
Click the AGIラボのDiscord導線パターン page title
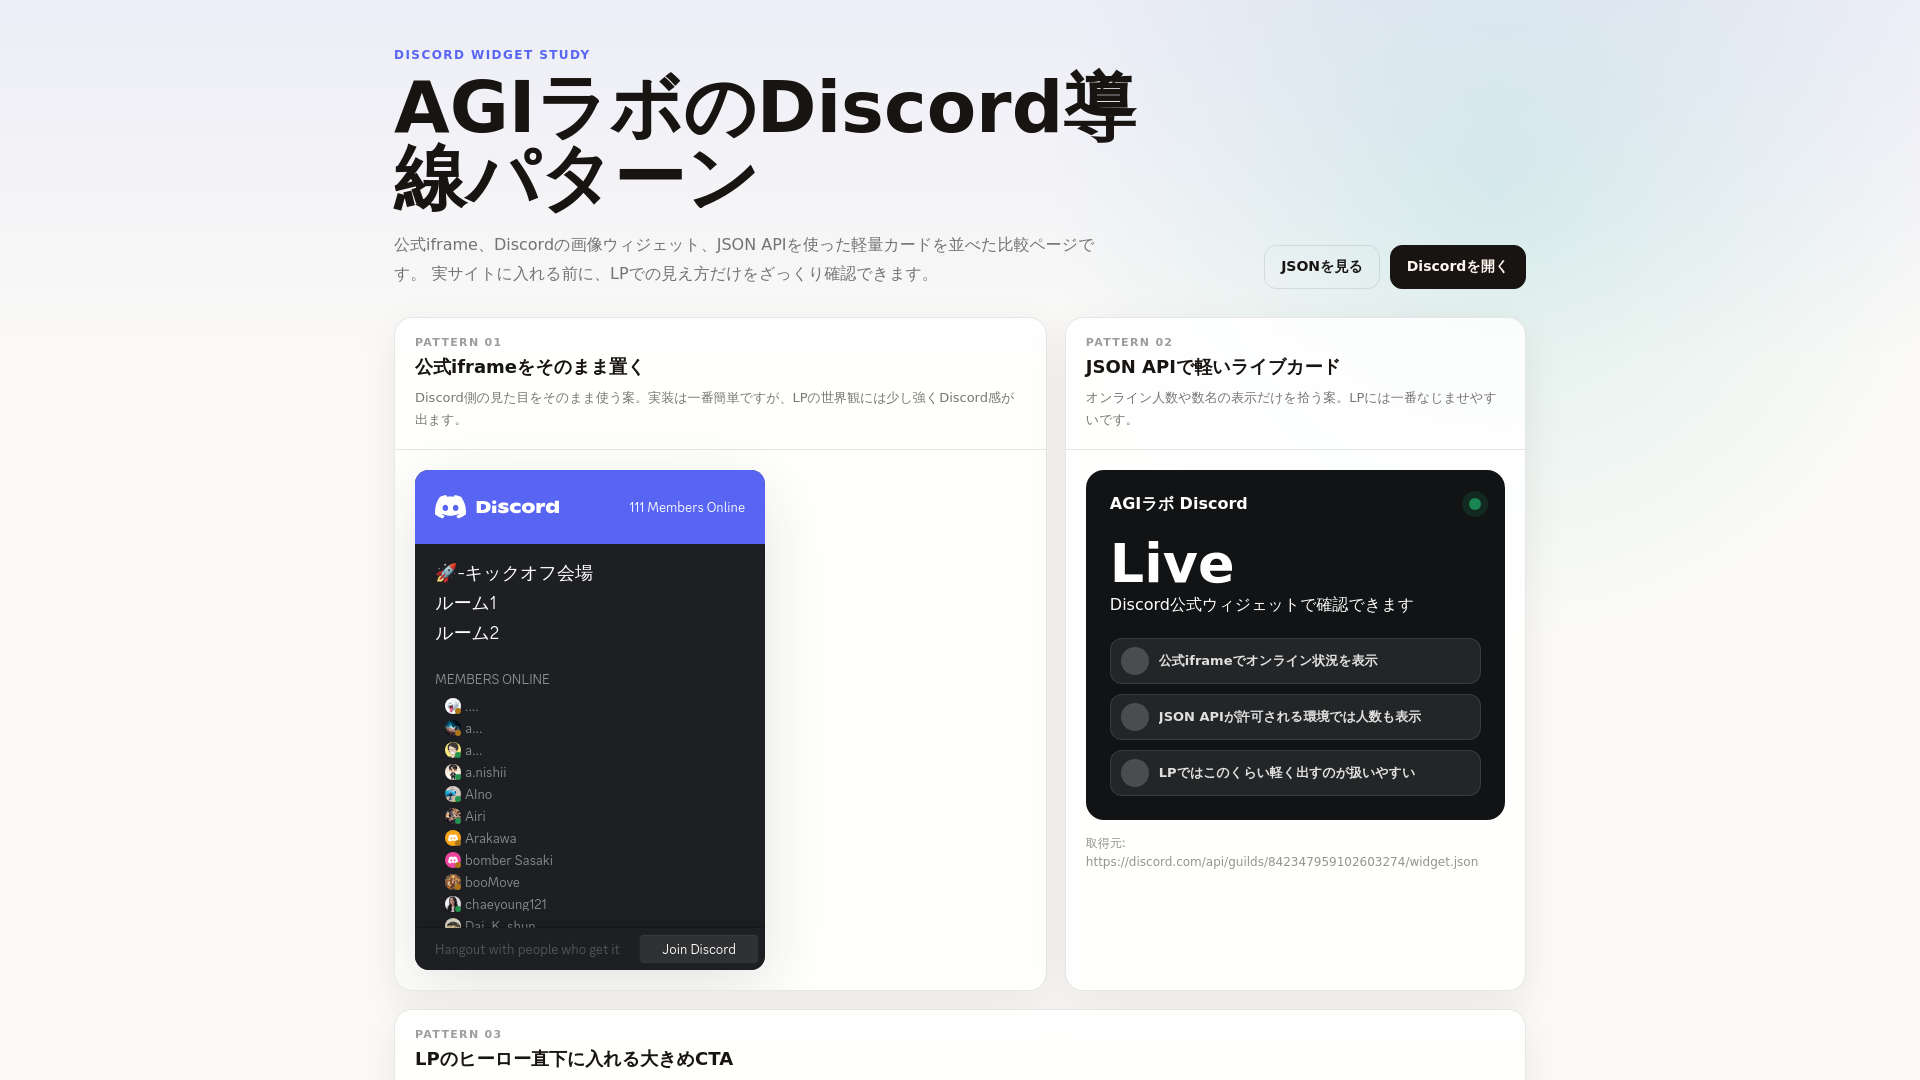(765, 142)
